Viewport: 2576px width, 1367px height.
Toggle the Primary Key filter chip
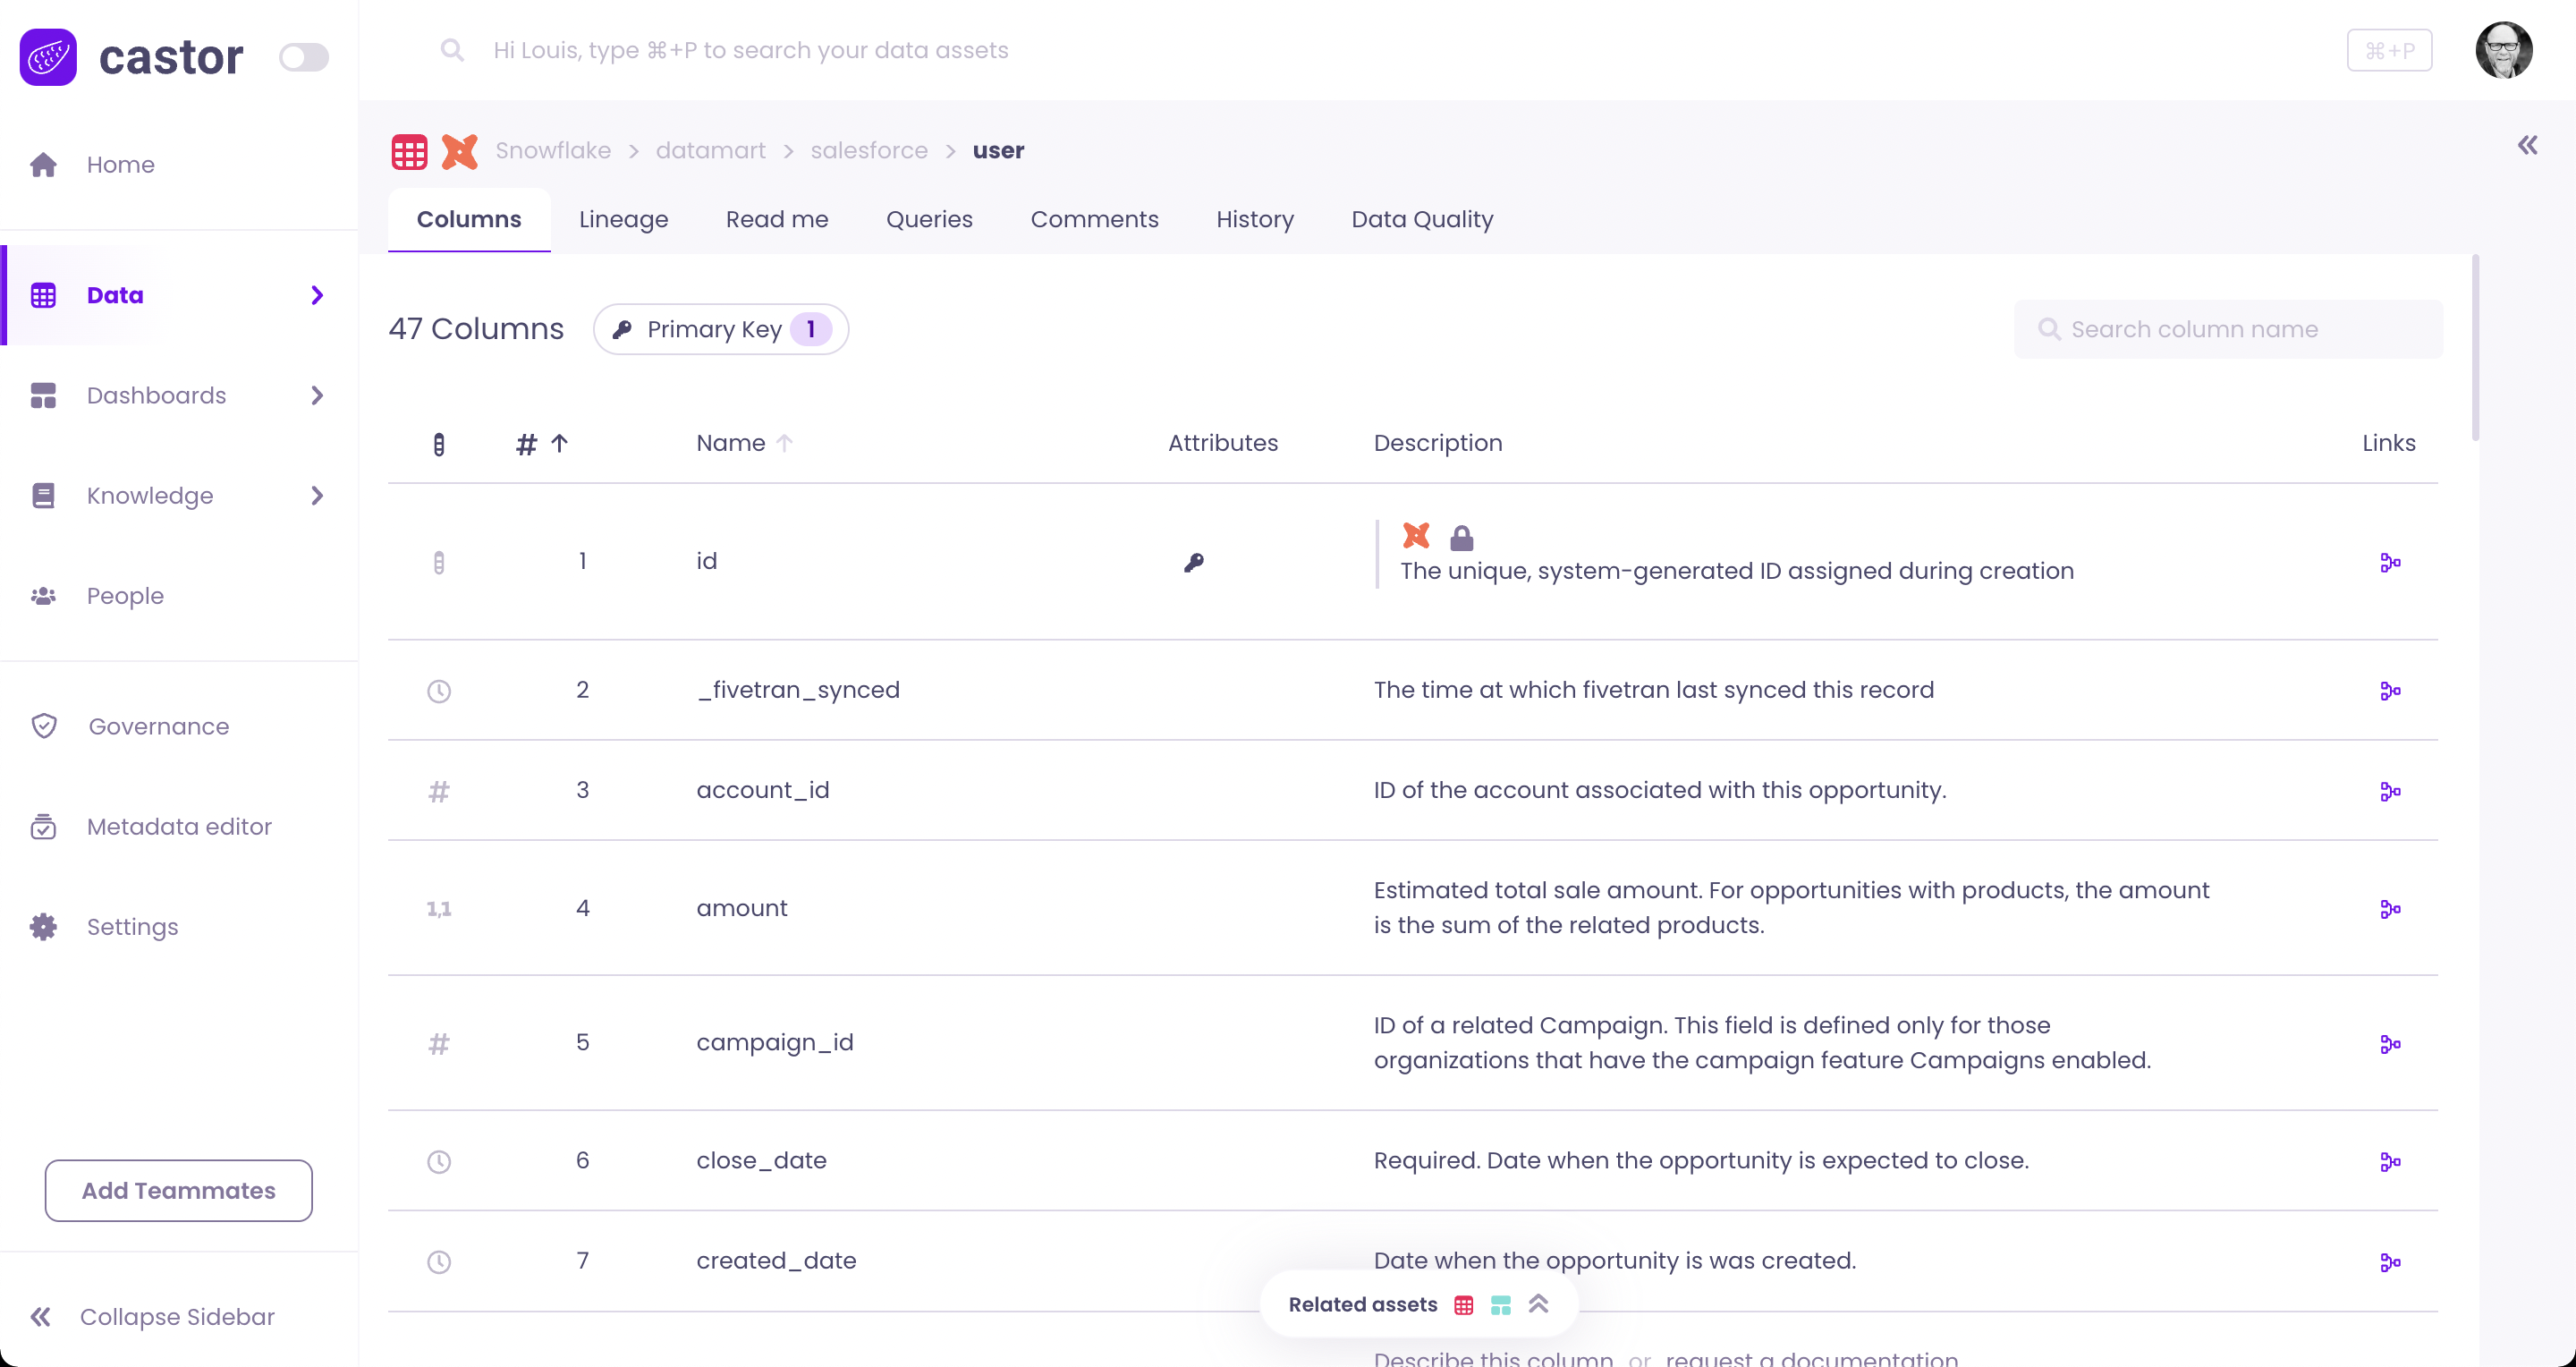click(x=720, y=329)
